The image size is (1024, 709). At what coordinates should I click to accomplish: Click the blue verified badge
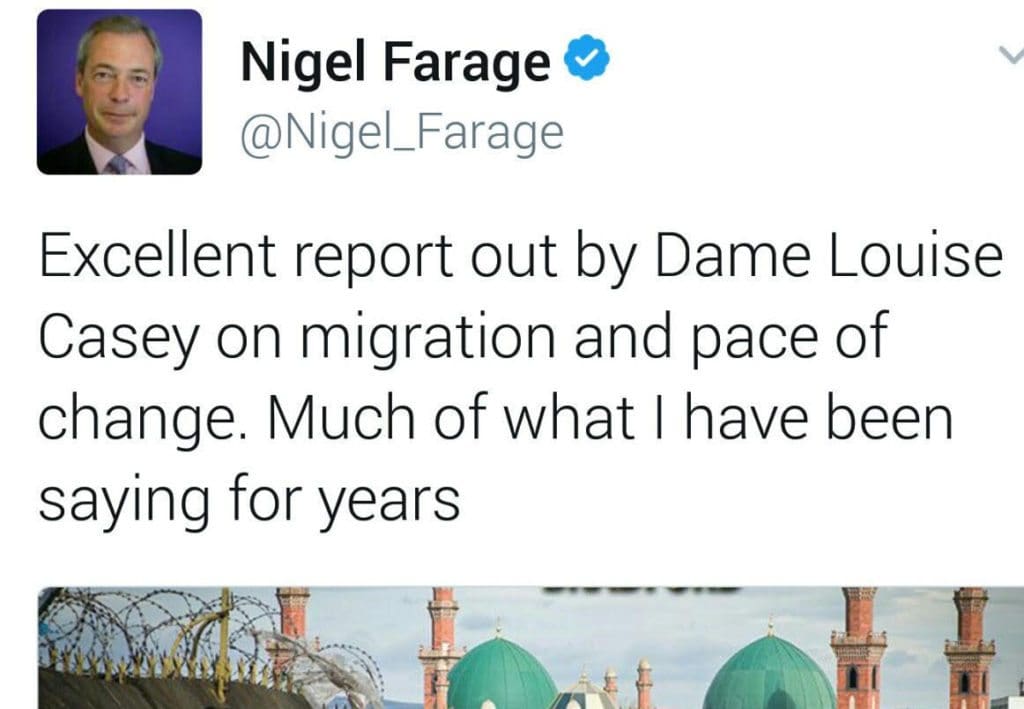tap(588, 63)
